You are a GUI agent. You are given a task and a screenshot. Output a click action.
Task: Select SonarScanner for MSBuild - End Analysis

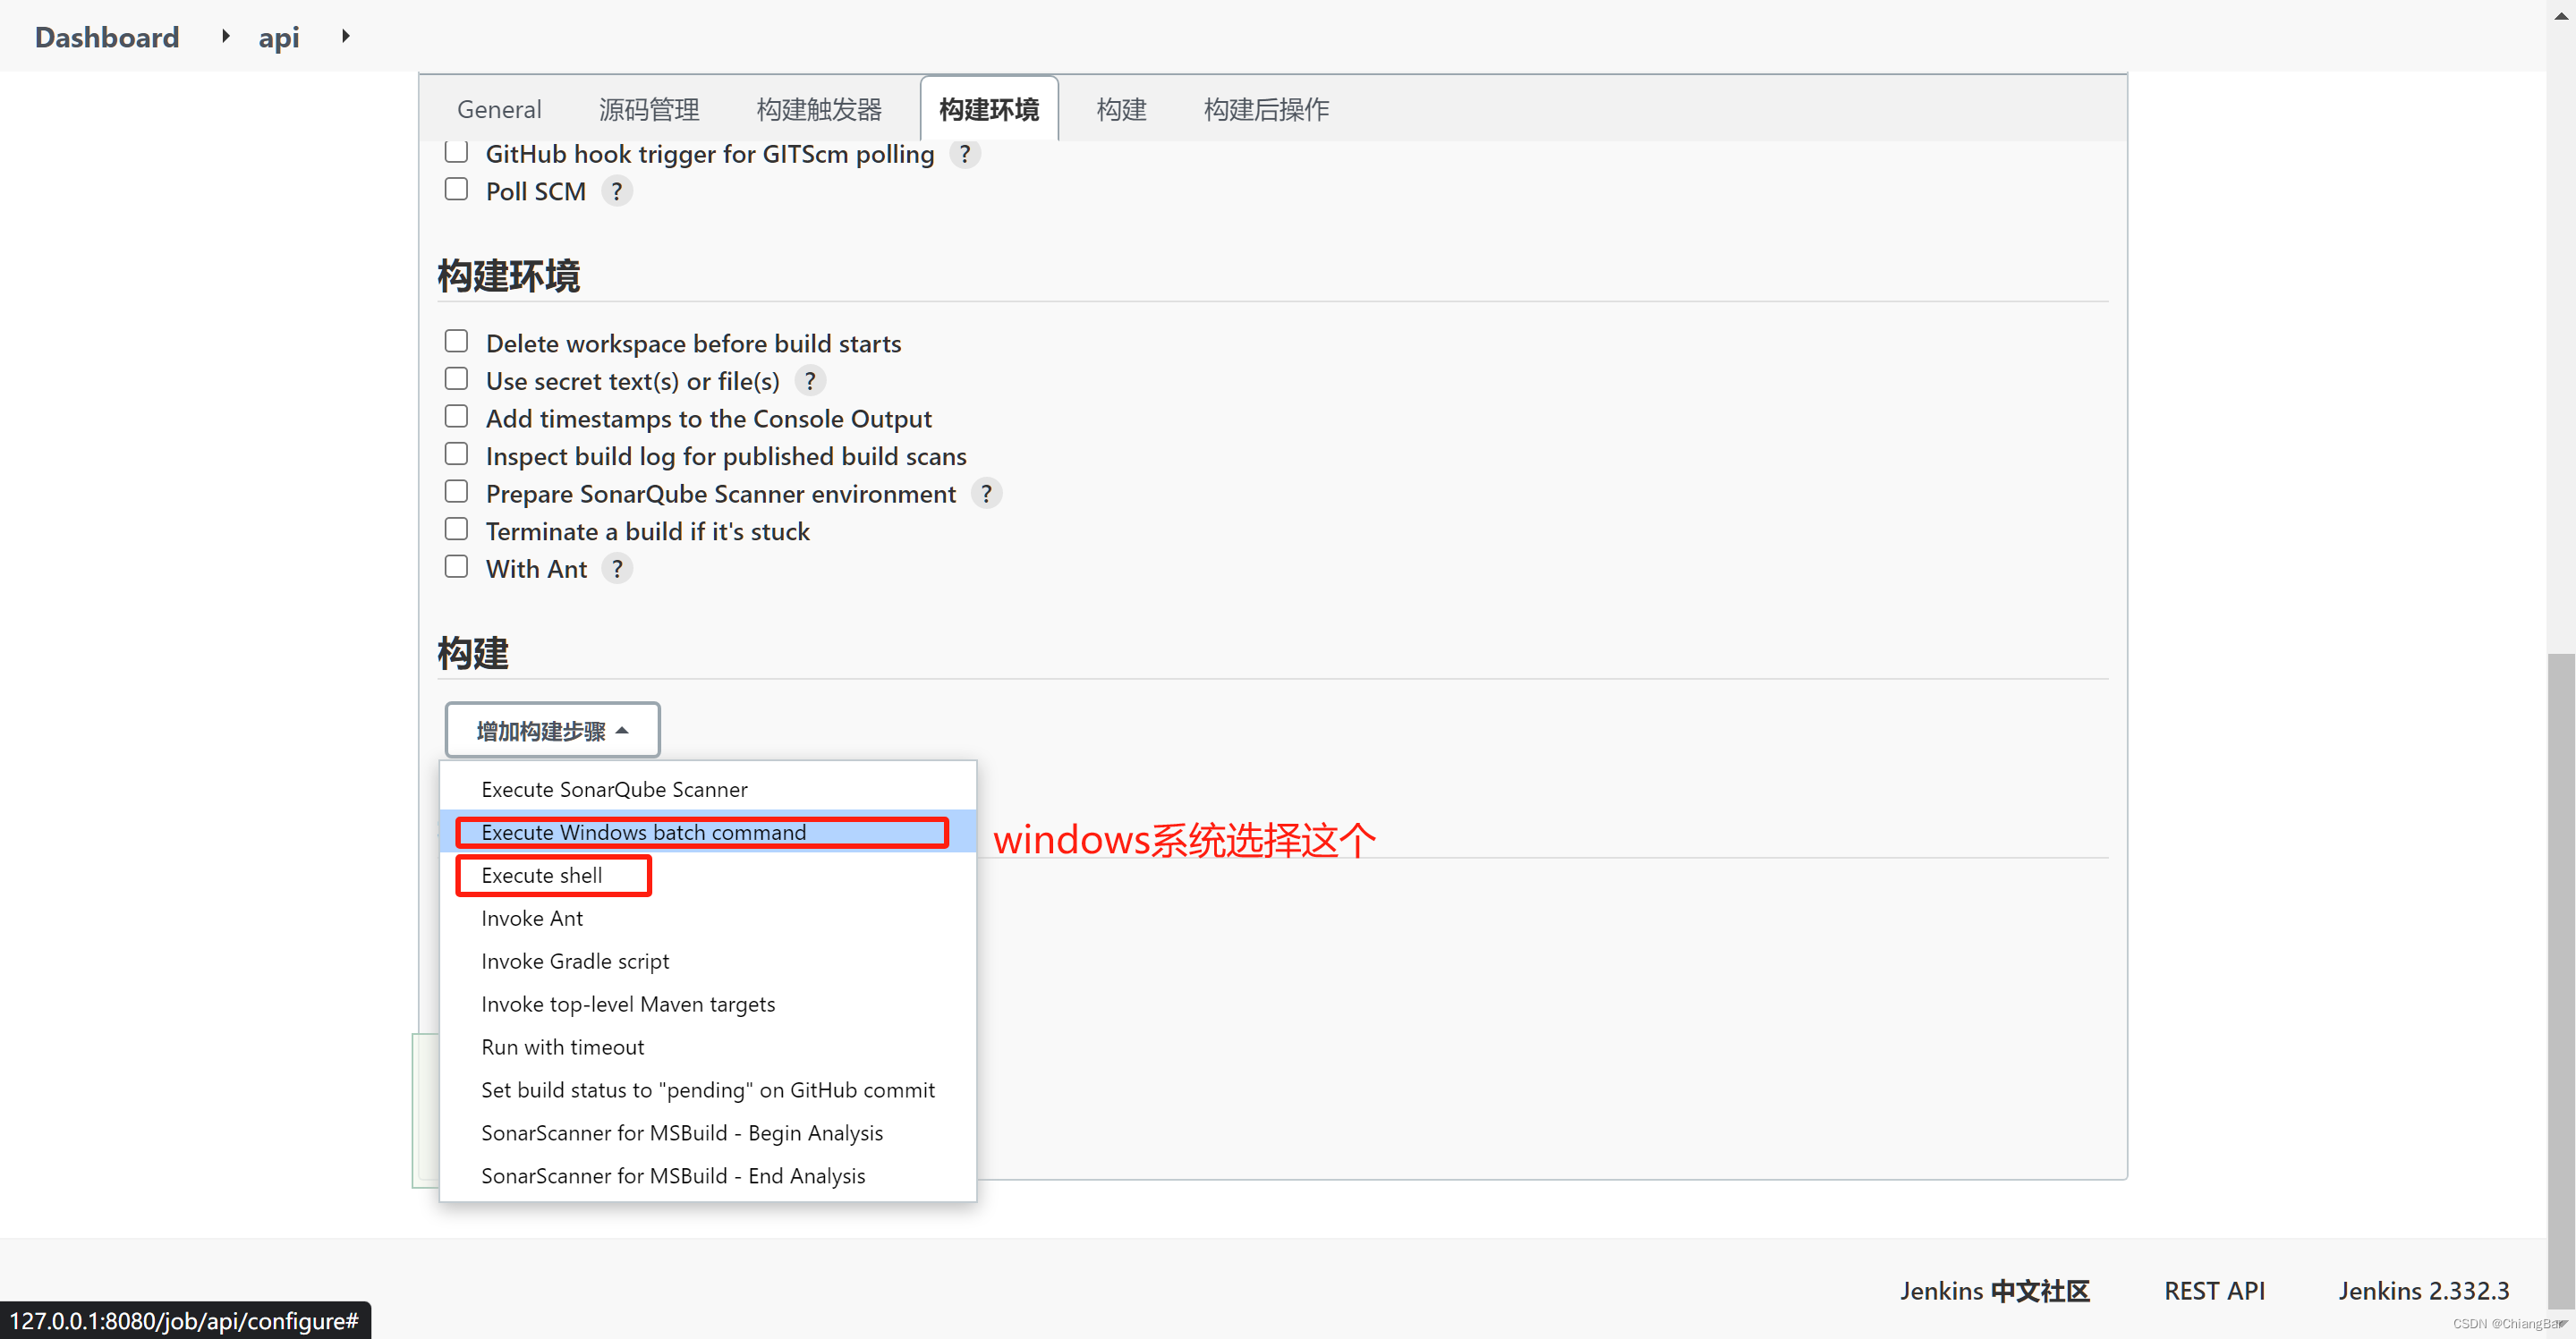(x=708, y=1176)
